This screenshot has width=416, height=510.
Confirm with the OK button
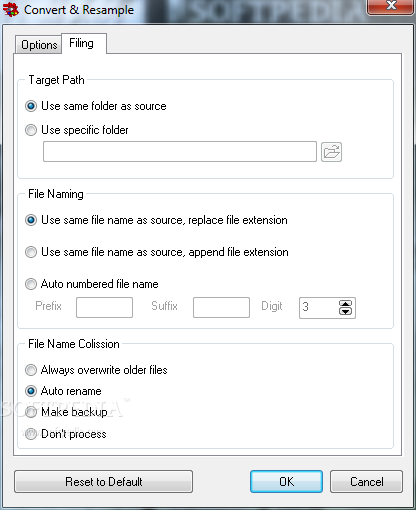[286, 482]
